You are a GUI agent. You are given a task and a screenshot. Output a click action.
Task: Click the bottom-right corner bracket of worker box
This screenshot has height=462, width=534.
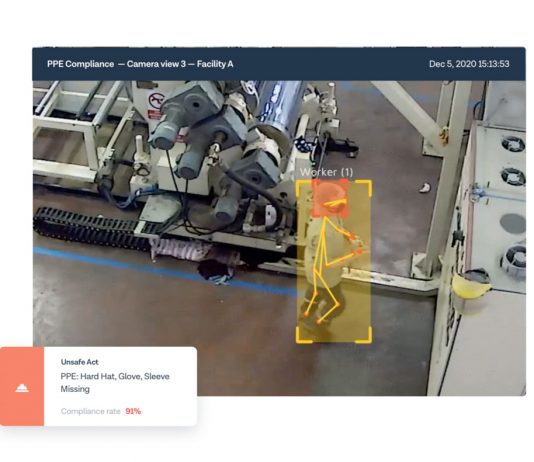pyautogui.click(x=364, y=335)
